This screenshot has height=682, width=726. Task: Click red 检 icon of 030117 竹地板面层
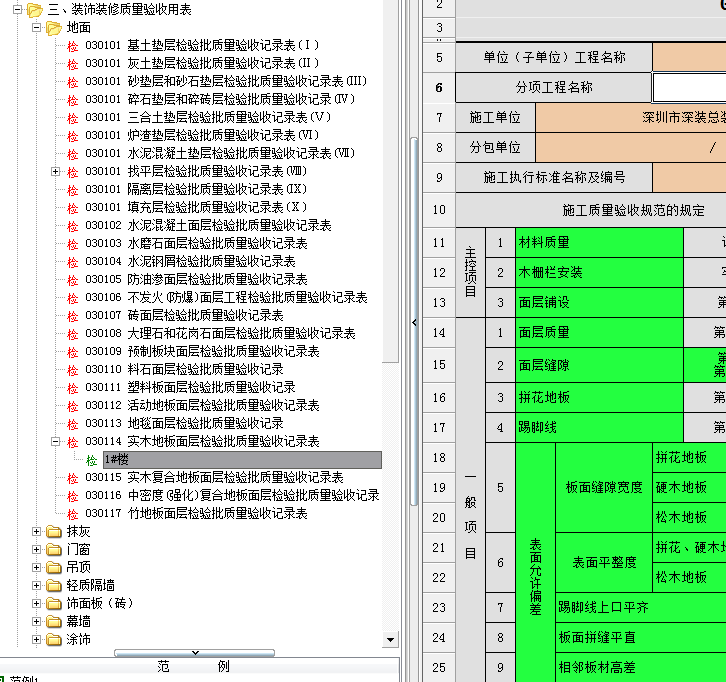click(72, 514)
